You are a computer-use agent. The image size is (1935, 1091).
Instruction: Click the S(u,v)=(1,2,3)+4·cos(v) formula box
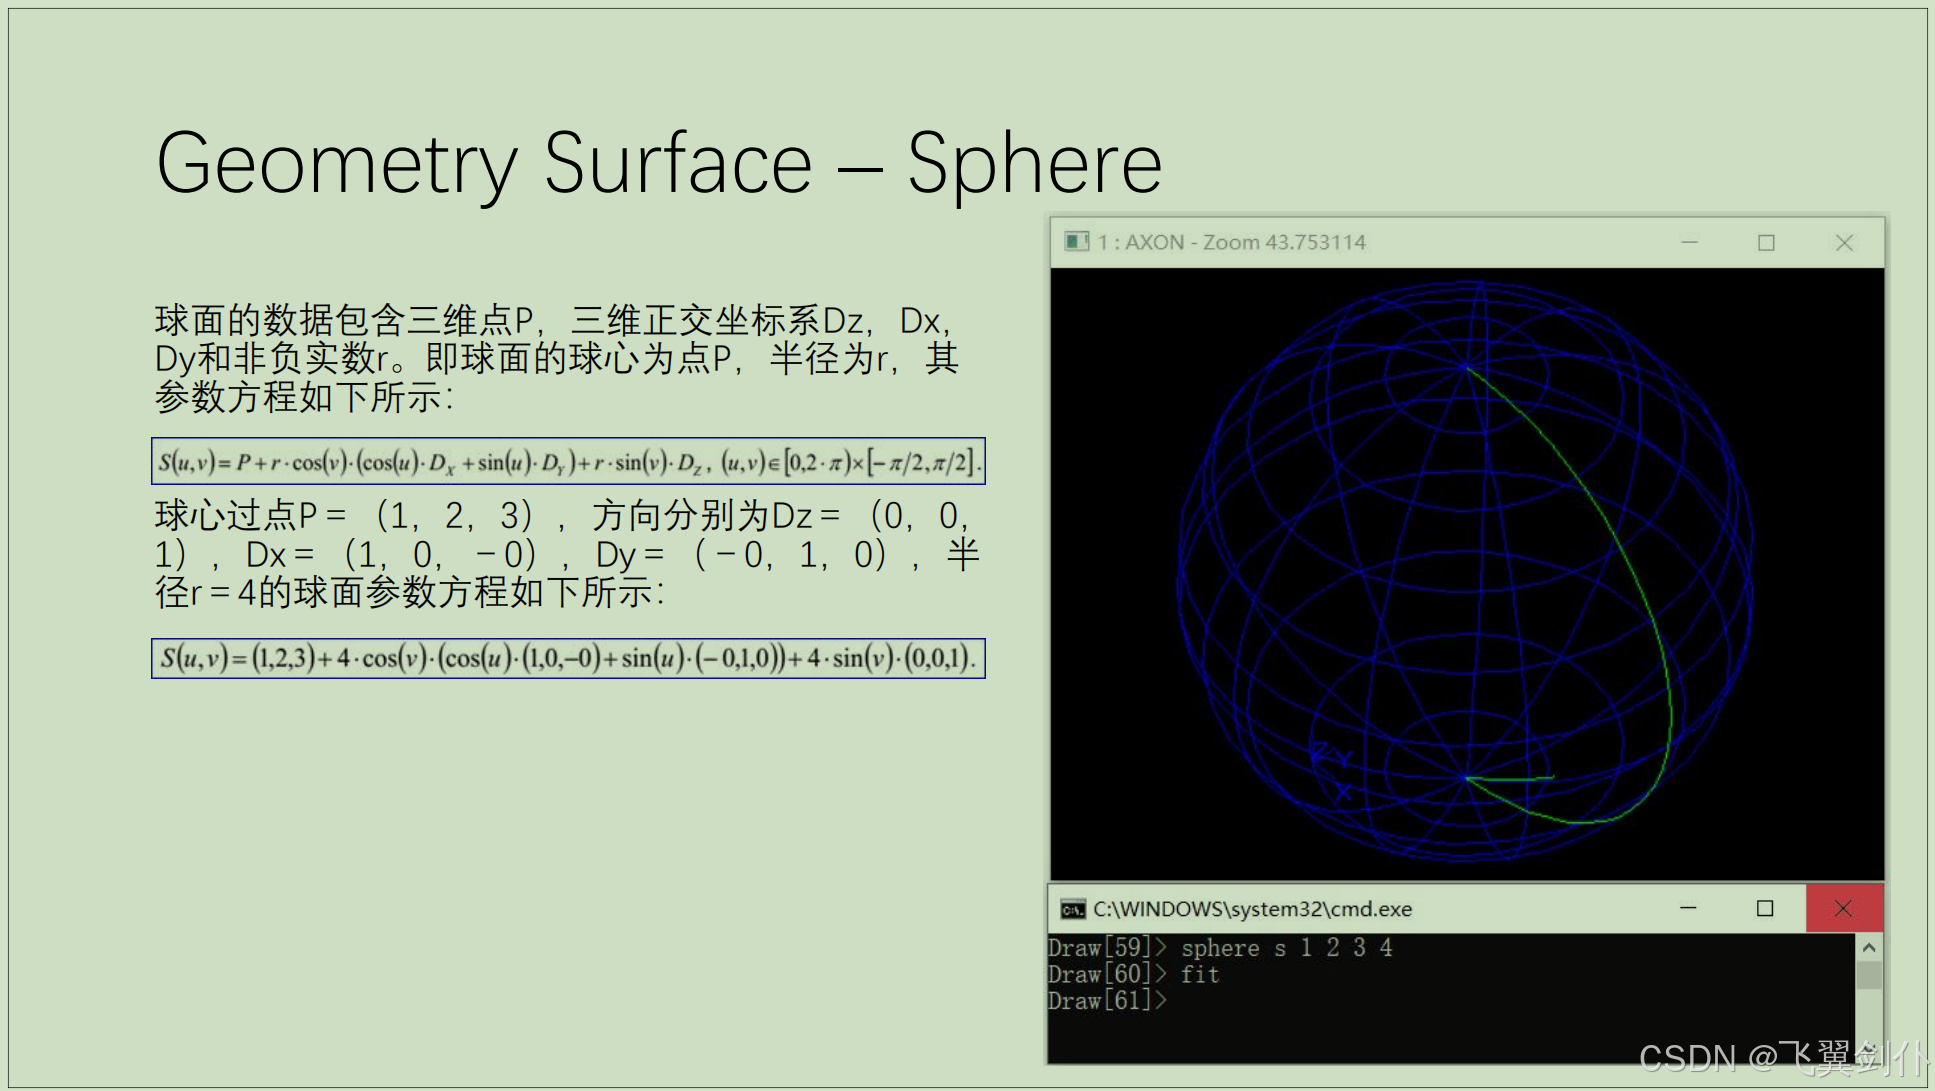[568, 659]
